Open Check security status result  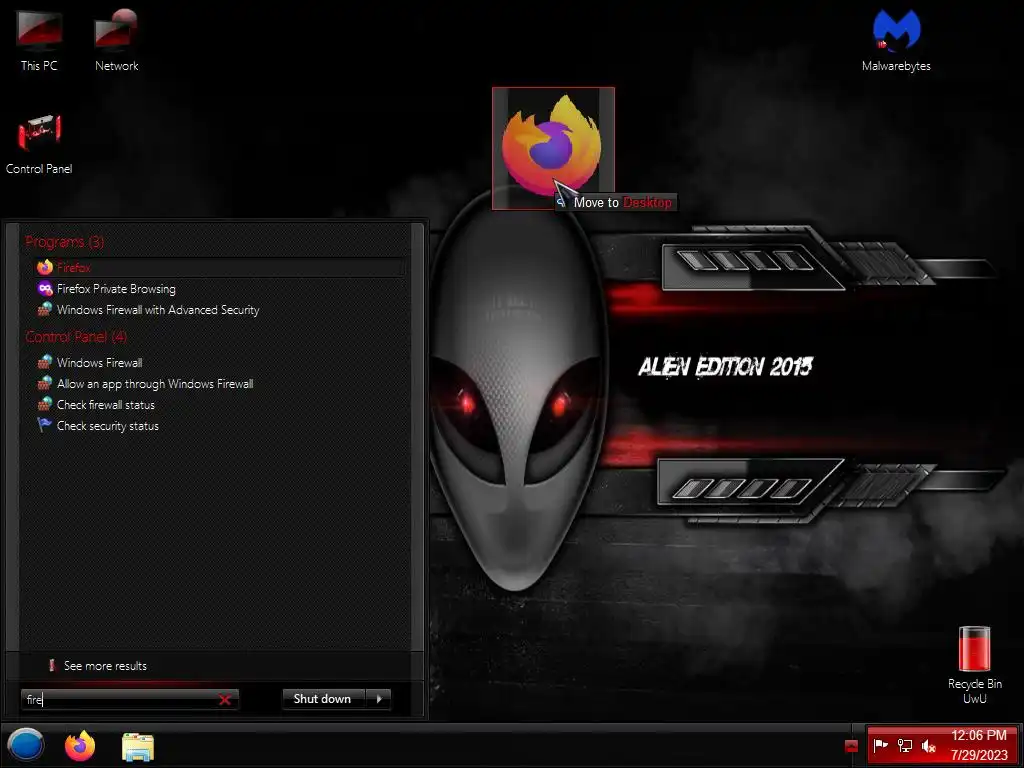point(219,426)
